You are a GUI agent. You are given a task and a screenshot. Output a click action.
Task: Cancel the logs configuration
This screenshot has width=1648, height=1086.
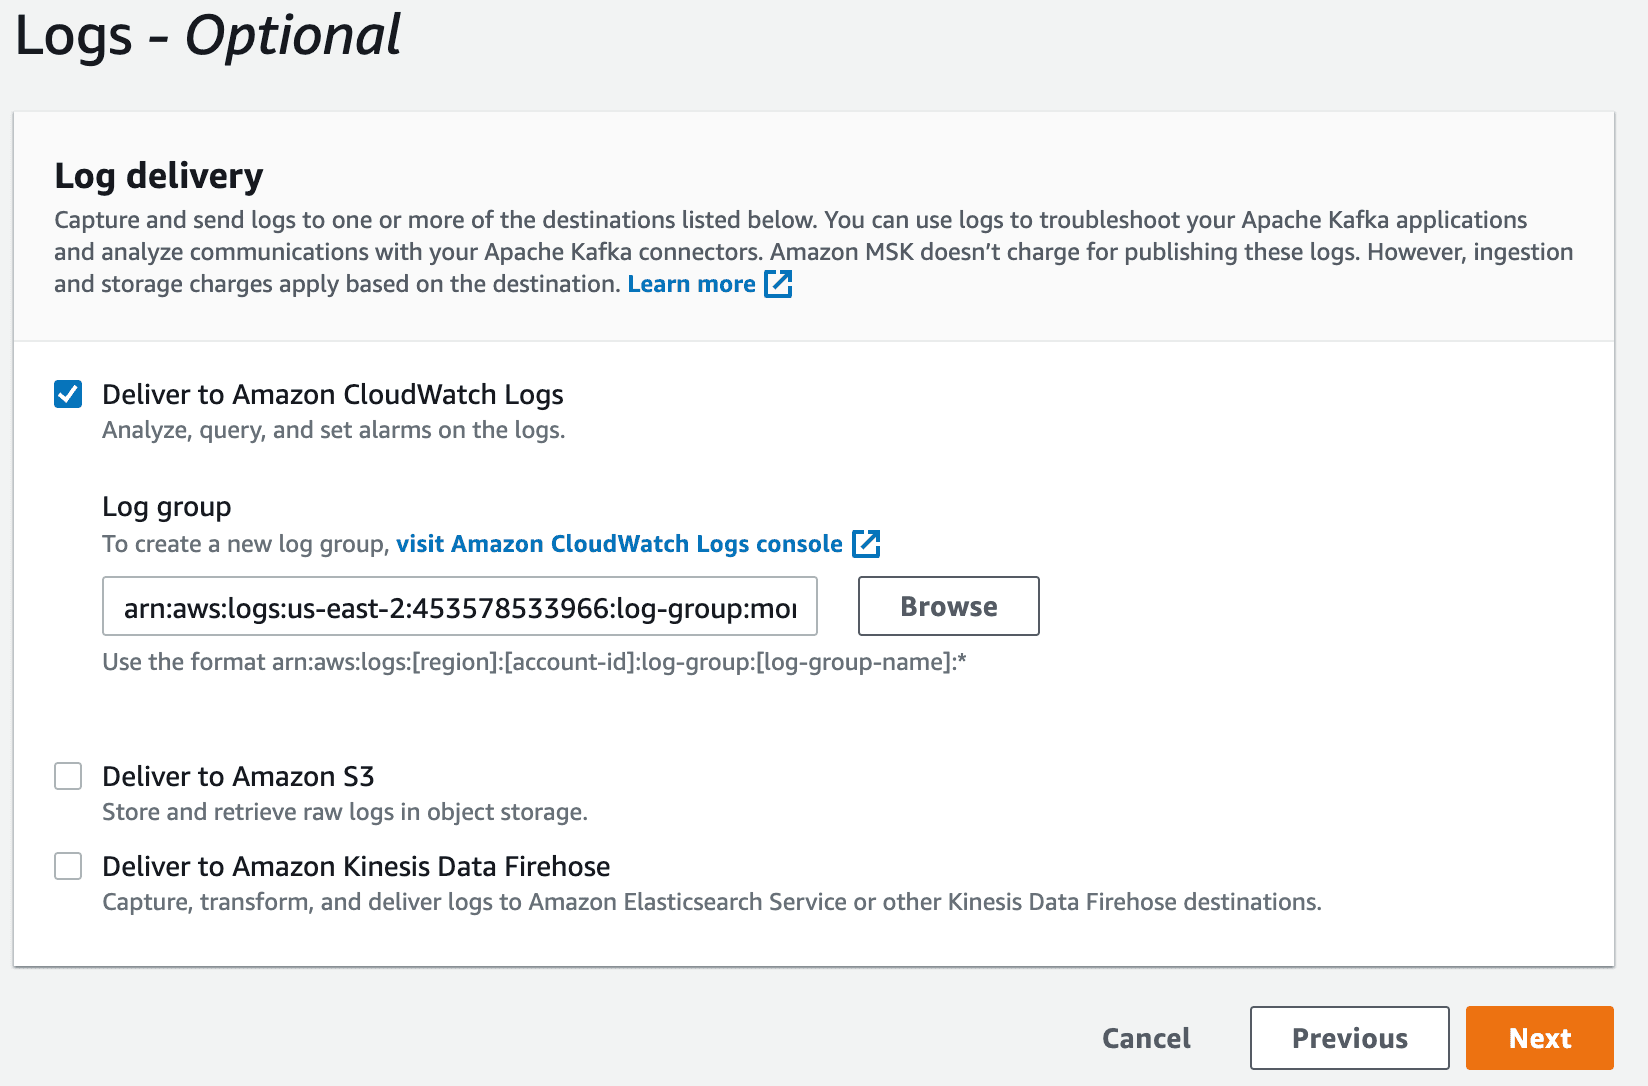[1146, 1038]
